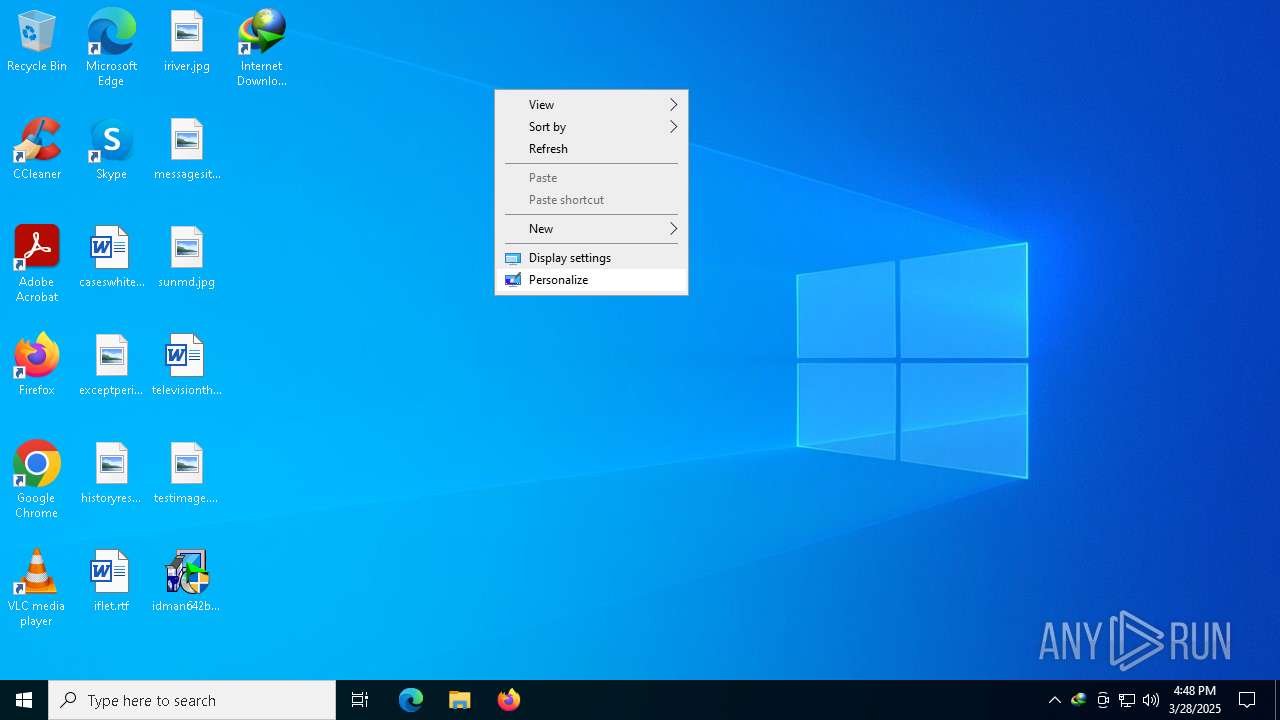Viewport: 1280px width, 720px height.
Task: Launch Firefox from the taskbar
Action: pyautogui.click(x=509, y=700)
